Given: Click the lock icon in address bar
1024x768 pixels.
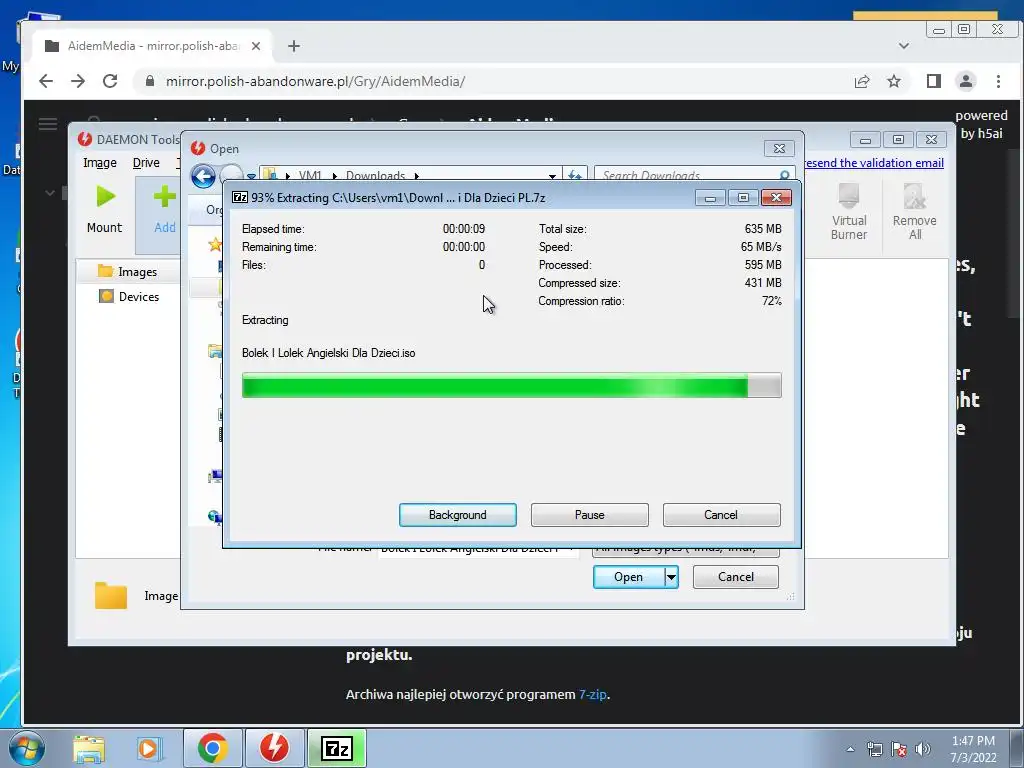Looking at the screenshot, I should [x=150, y=81].
